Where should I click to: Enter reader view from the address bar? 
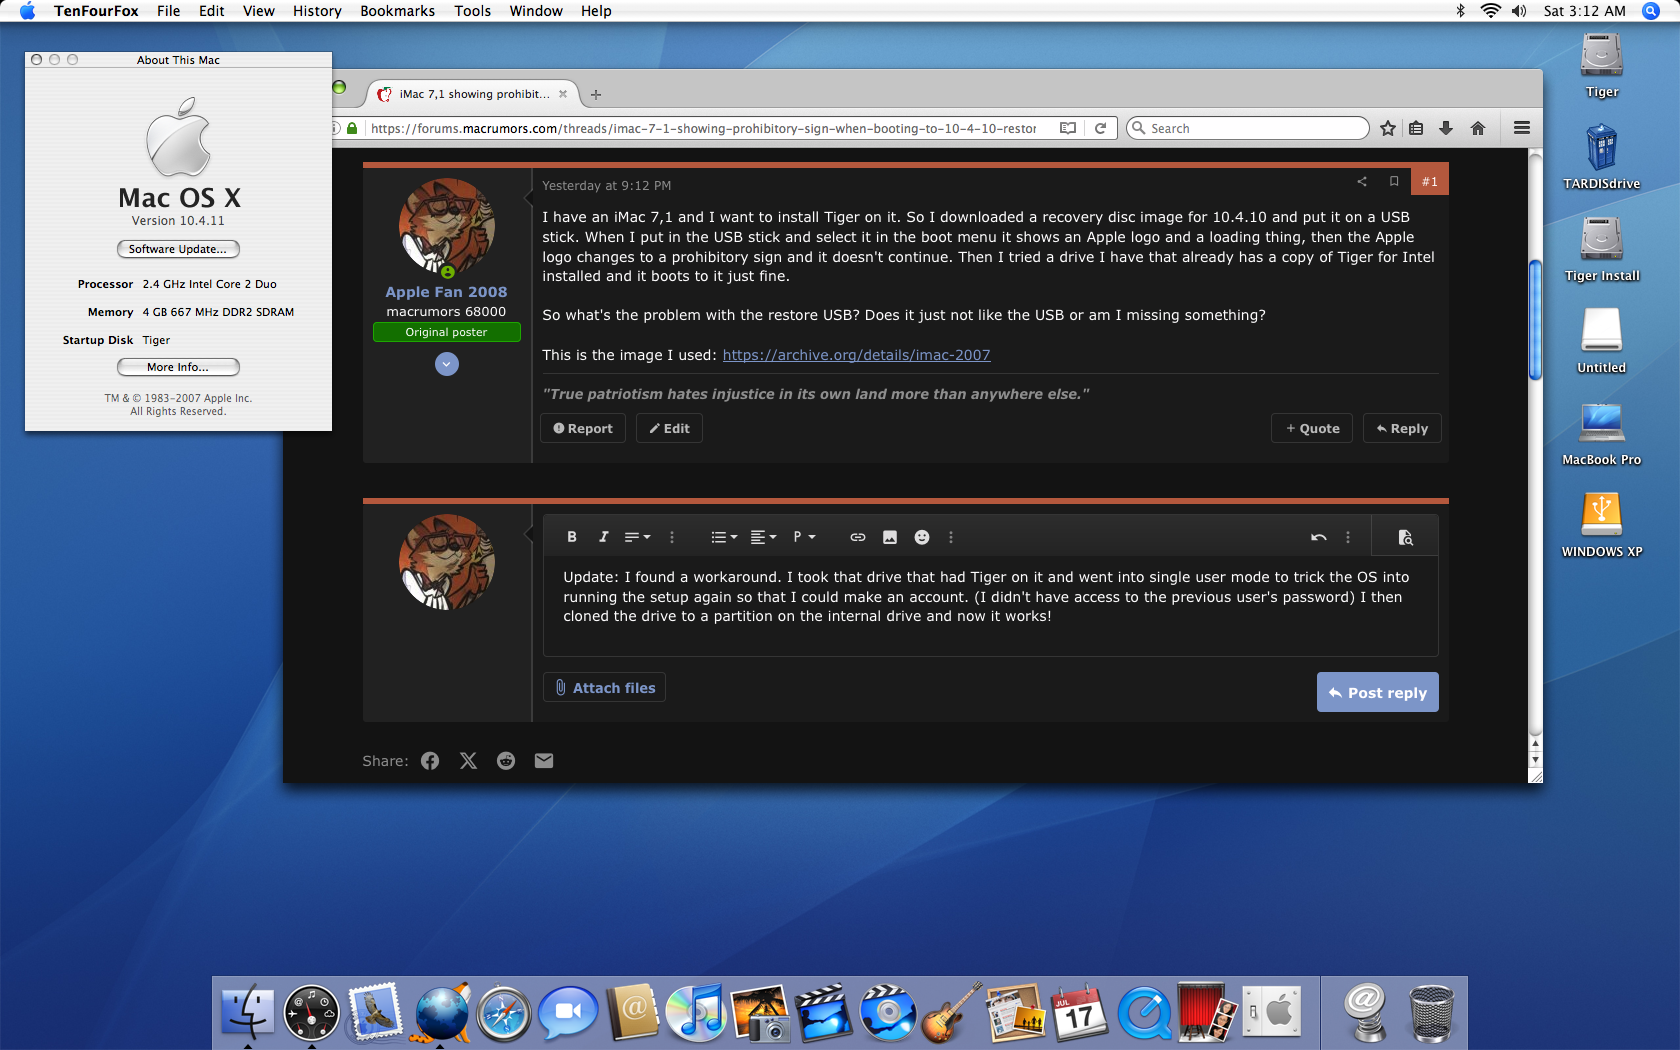pyautogui.click(x=1068, y=128)
